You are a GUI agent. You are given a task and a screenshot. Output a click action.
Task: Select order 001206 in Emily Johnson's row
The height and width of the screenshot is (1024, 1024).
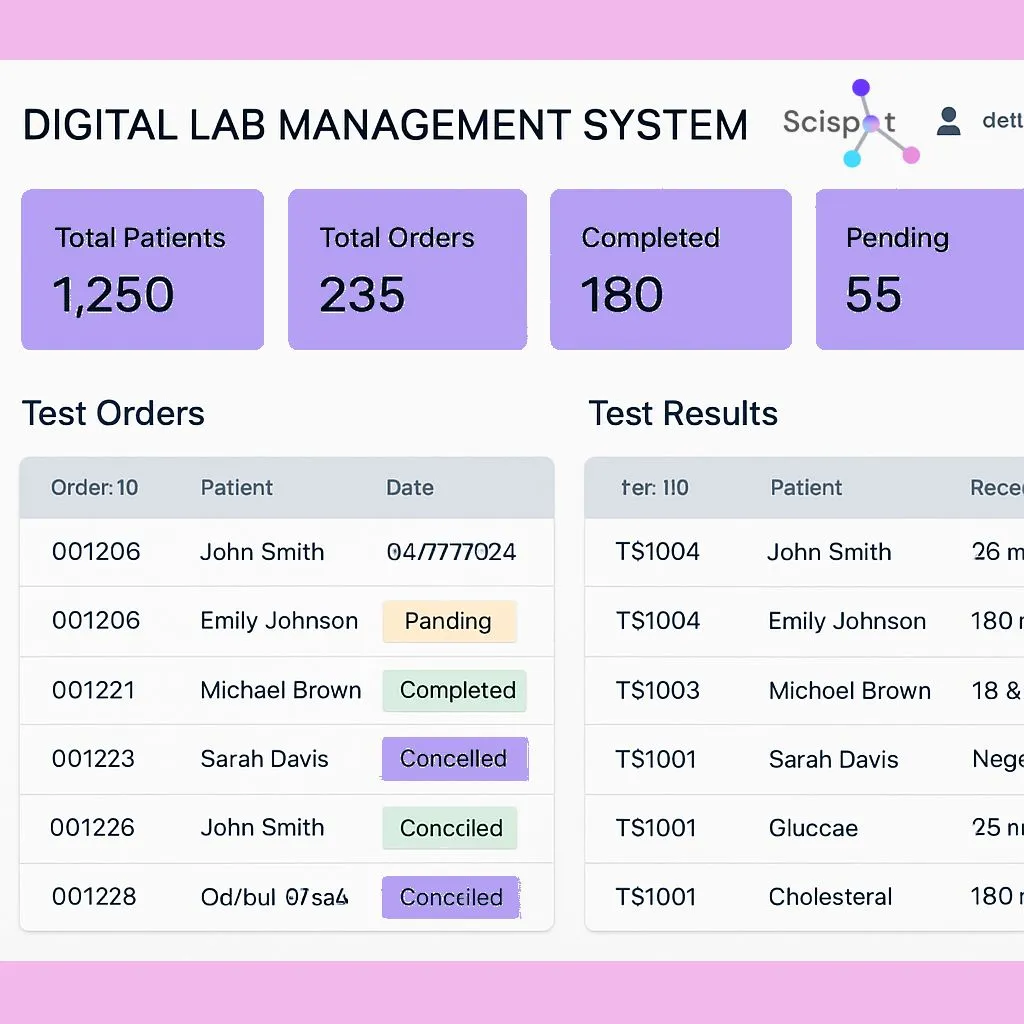click(96, 620)
